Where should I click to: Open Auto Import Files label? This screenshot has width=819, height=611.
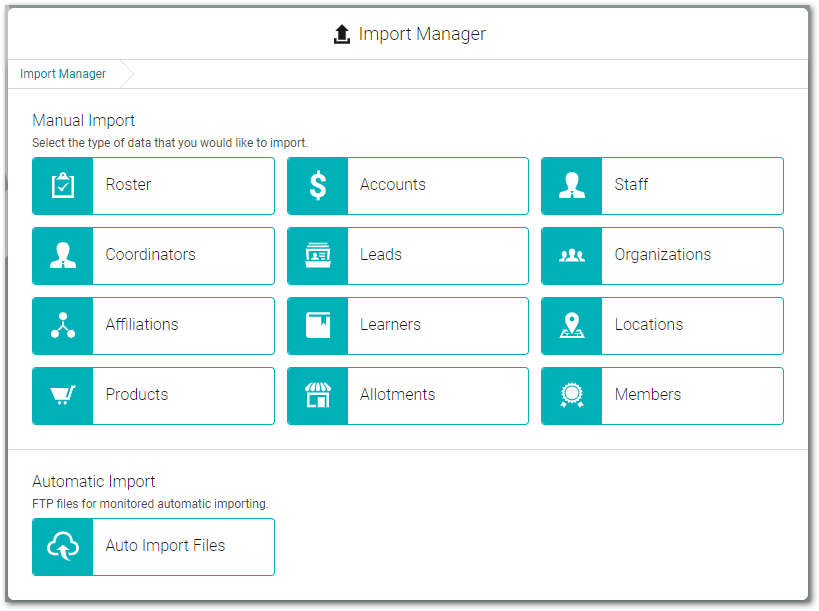(165, 545)
